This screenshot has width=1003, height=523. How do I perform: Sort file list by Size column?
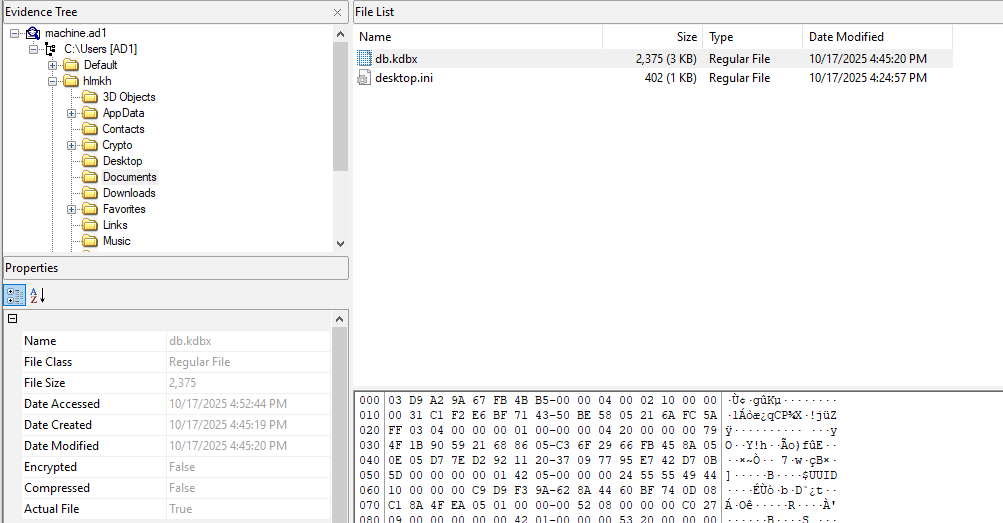pyautogui.click(x=651, y=37)
